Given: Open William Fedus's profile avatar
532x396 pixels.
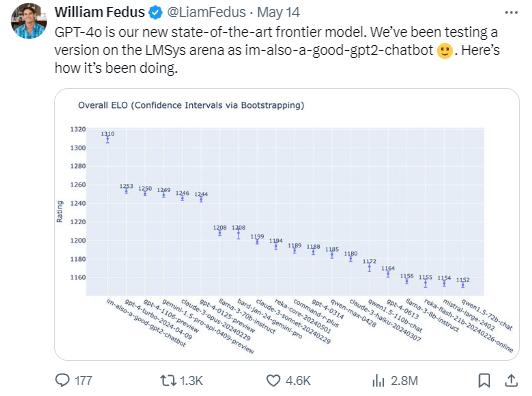Looking at the screenshot, I should pos(29,21).
